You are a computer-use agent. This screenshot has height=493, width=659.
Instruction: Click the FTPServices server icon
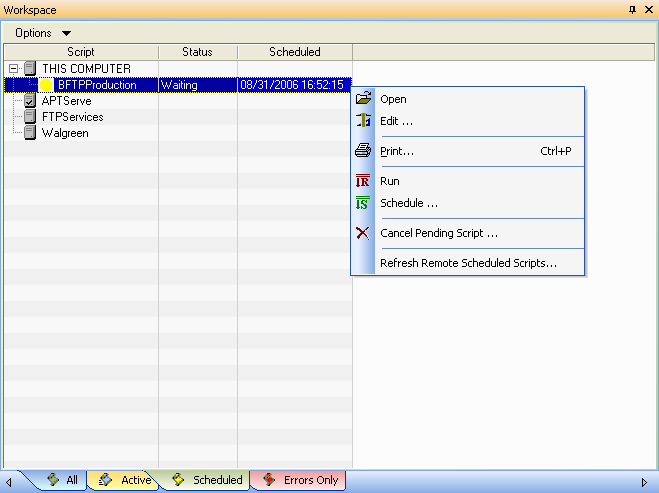pyautogui.click(x=30, y=116)
